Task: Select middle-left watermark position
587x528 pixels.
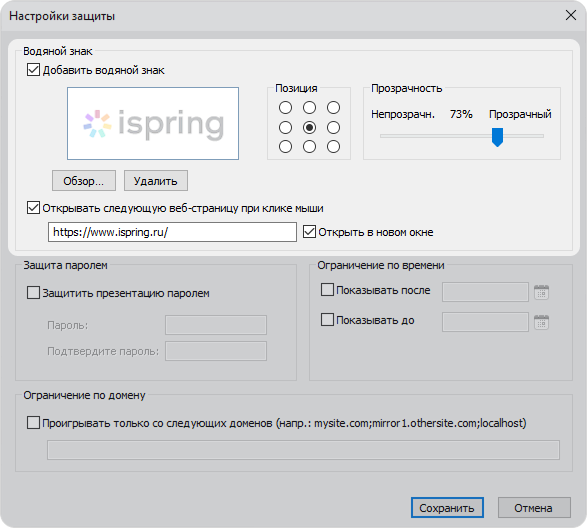Action: (x=285, y=127)
